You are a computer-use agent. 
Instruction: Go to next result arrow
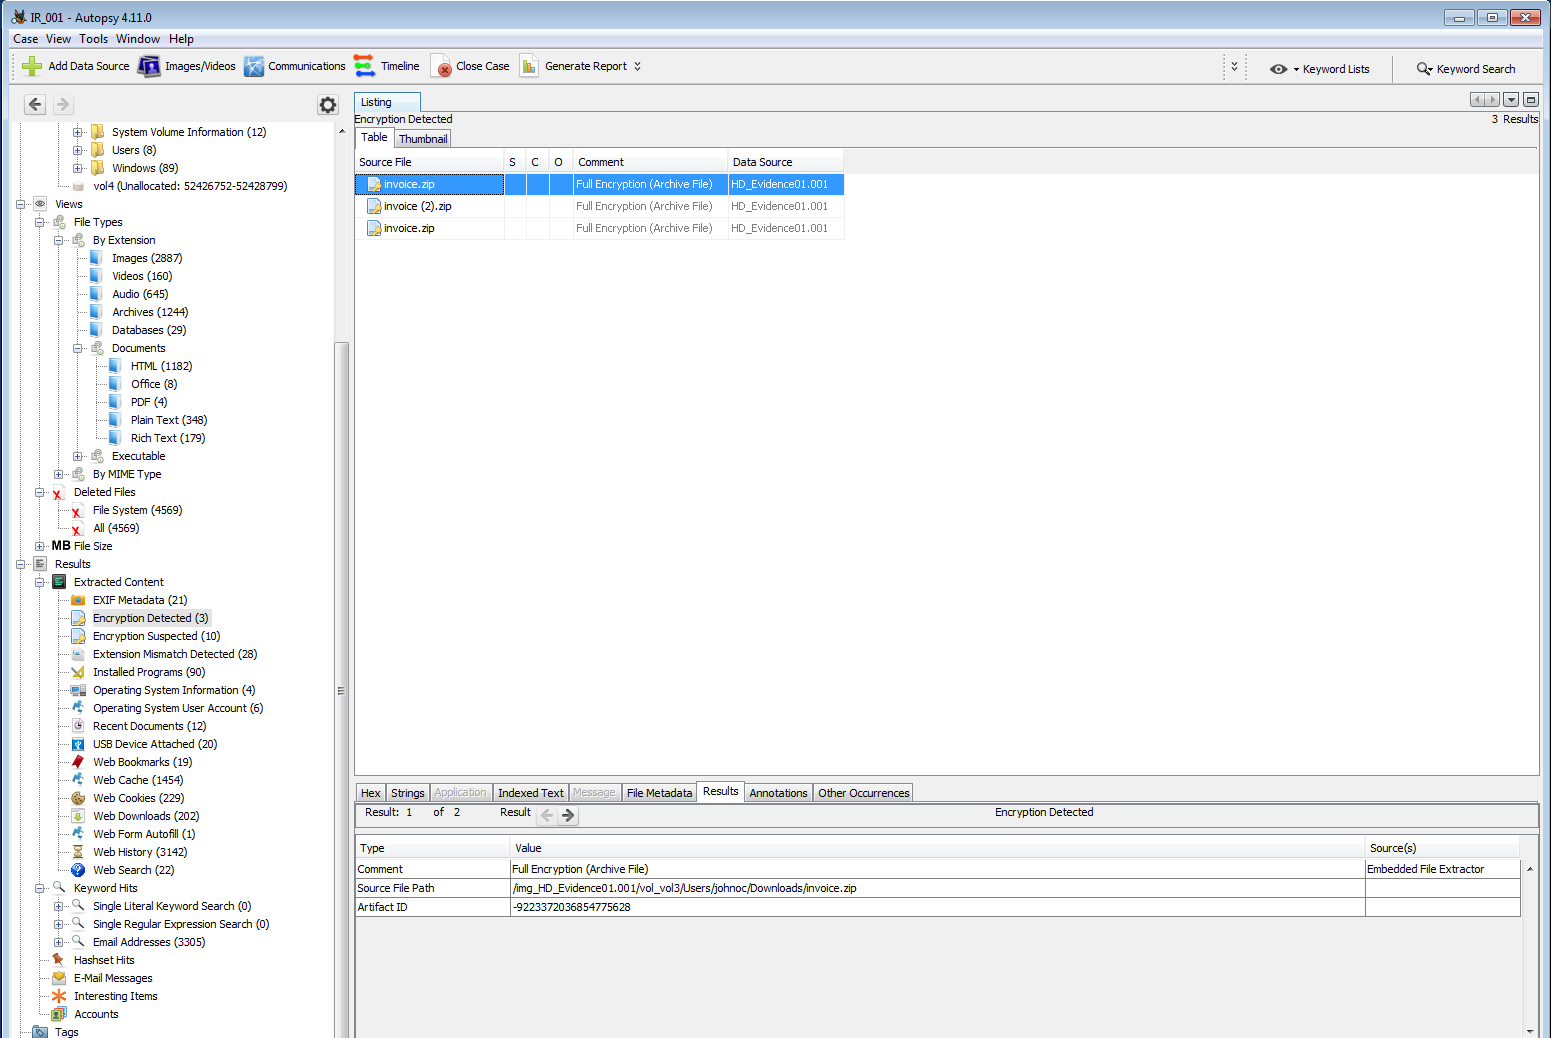pos(568,815)
